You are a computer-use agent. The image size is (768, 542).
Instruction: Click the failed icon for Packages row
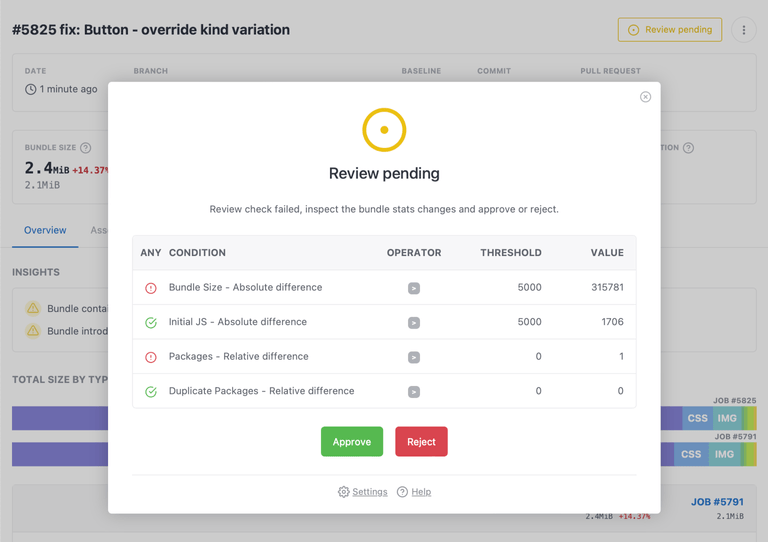pyautogui.click(x=151, y=357)
